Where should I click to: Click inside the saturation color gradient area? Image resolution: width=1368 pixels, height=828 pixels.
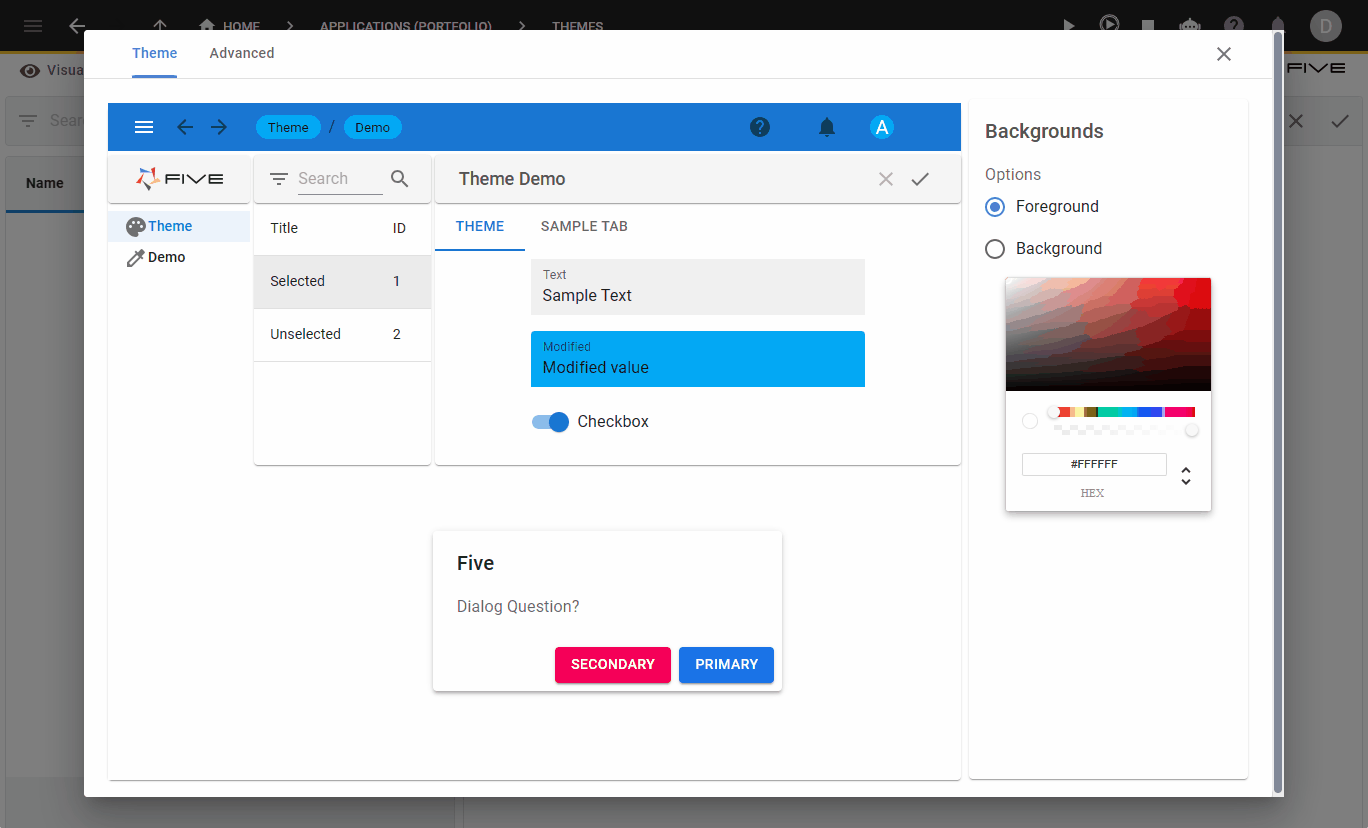(x=1108, y=334)
